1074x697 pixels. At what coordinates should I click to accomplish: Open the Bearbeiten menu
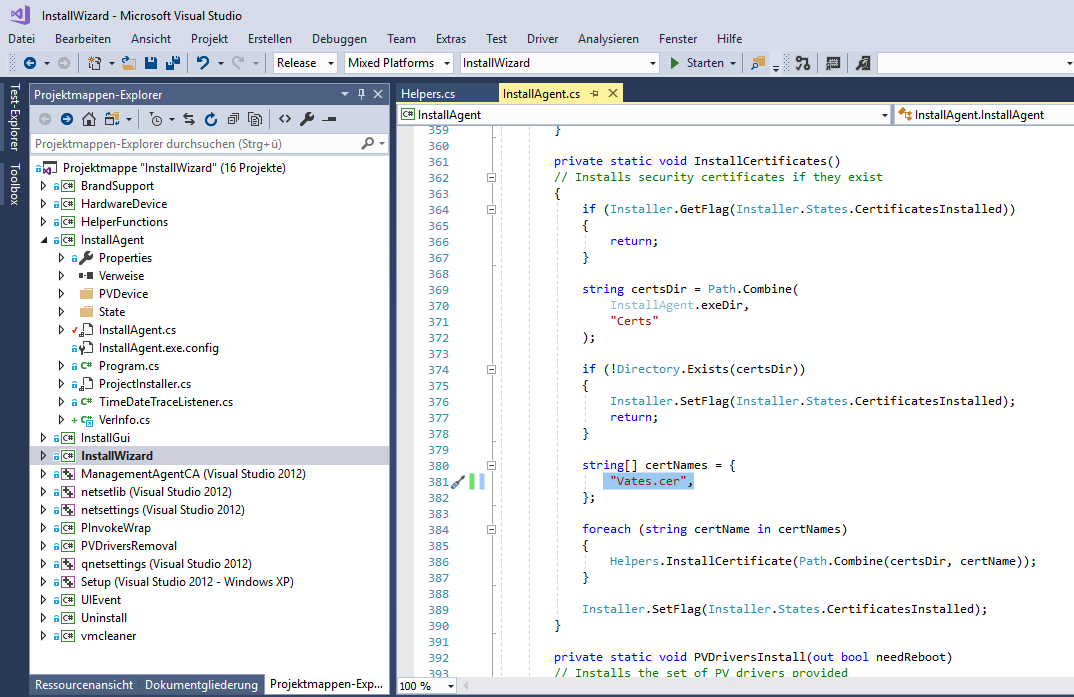click(x=83, y=39)
